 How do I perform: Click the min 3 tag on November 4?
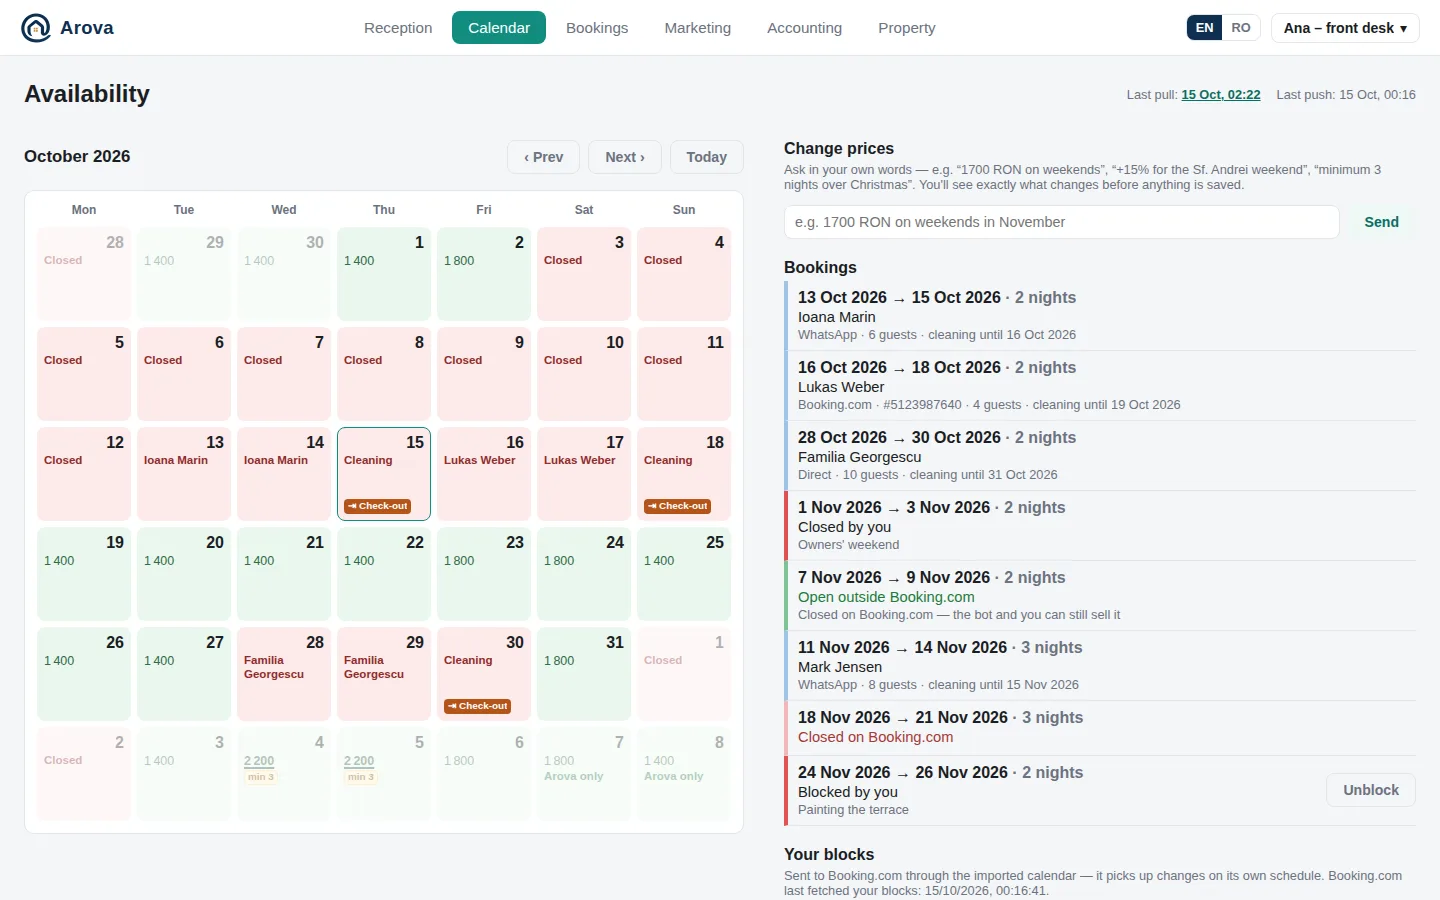(x=261, y=777)
